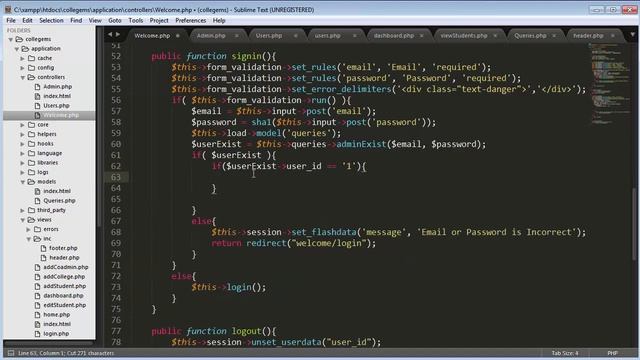The image size is (640, 360).
Task: Collapse the models folder
Action: pyautogui.click(x=22, y=182)
